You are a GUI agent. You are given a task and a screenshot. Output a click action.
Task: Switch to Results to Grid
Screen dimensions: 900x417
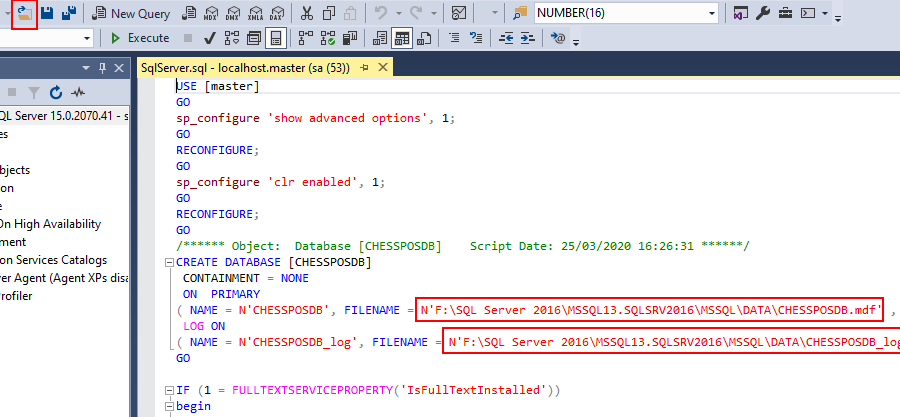pyautogui.click(x=402, y=38)
